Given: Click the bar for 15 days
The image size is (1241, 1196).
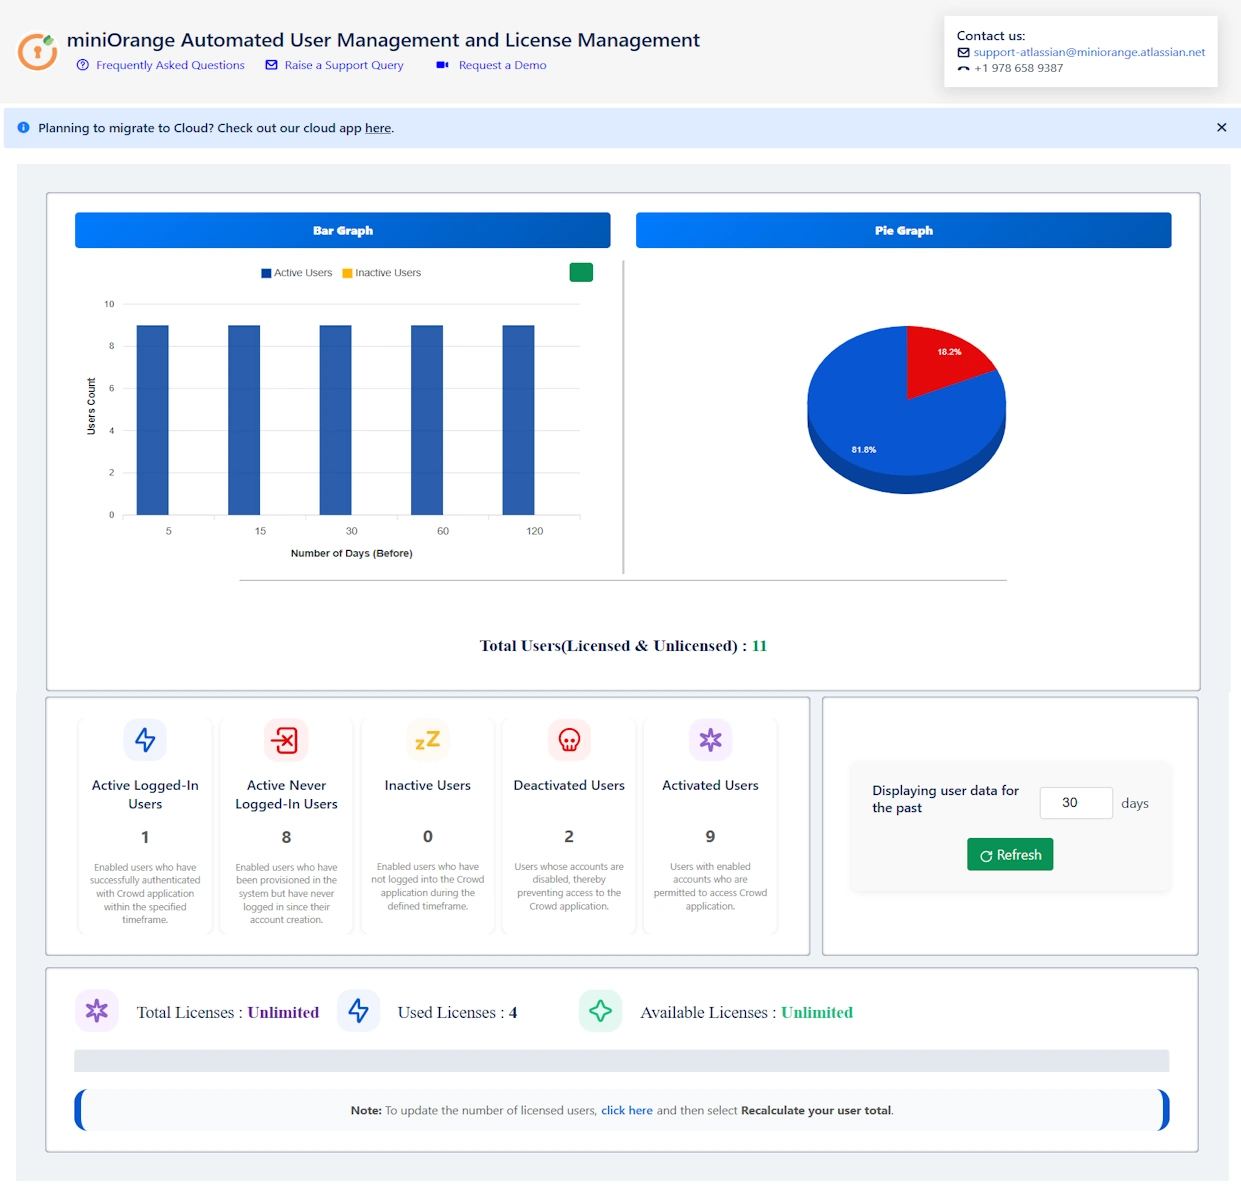Looking at the screenshot, I should (244, 420).
